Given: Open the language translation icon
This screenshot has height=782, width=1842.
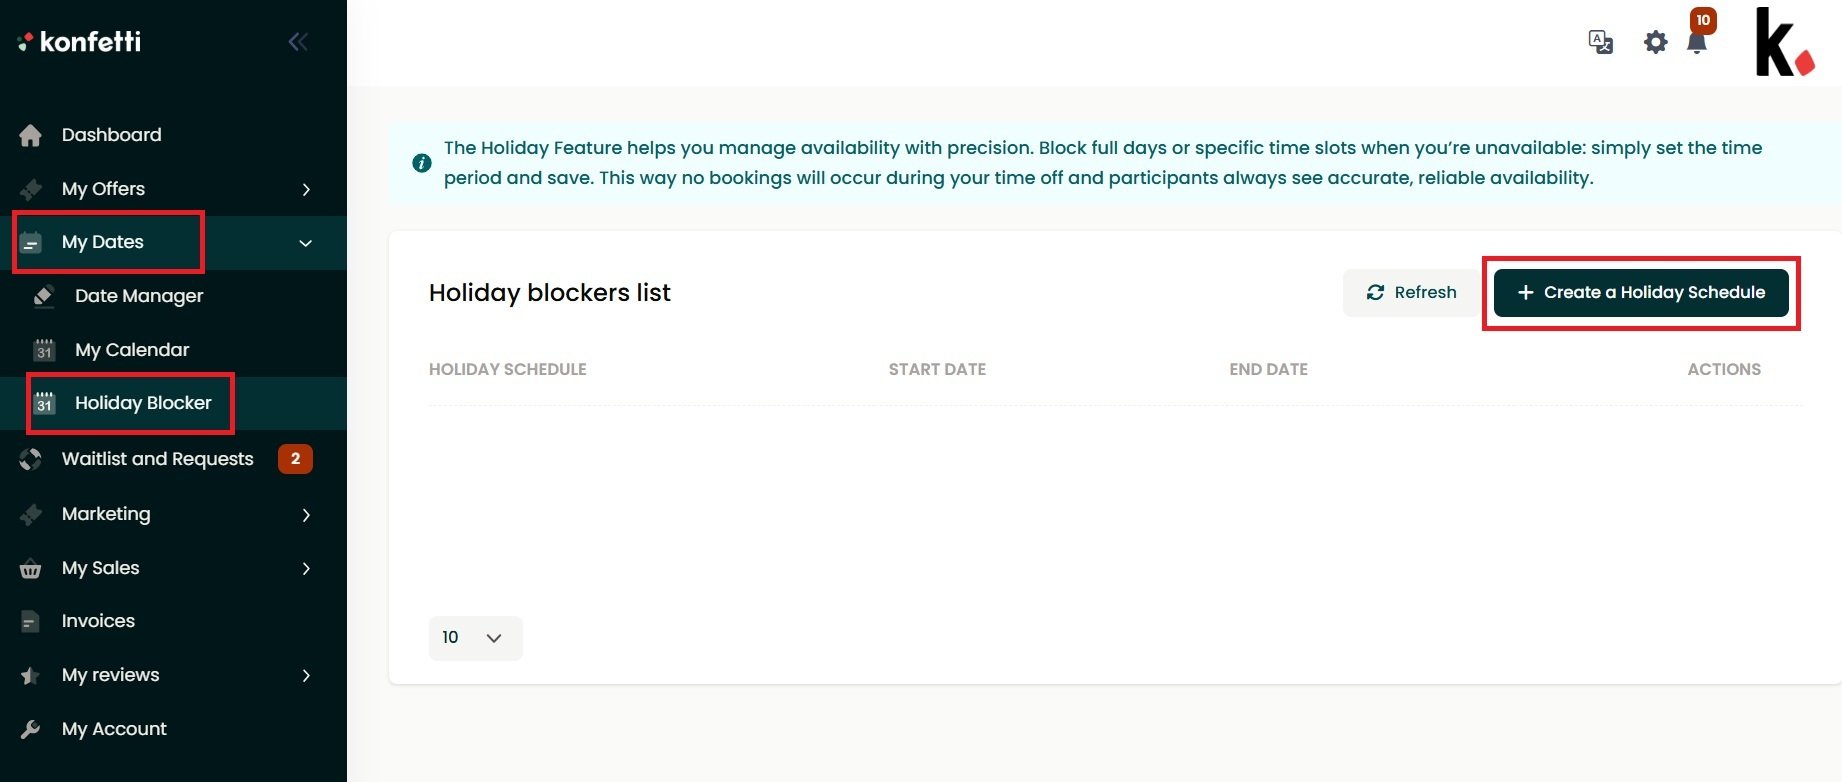Looking at the screenshot, I should (x=1600, y=42).
